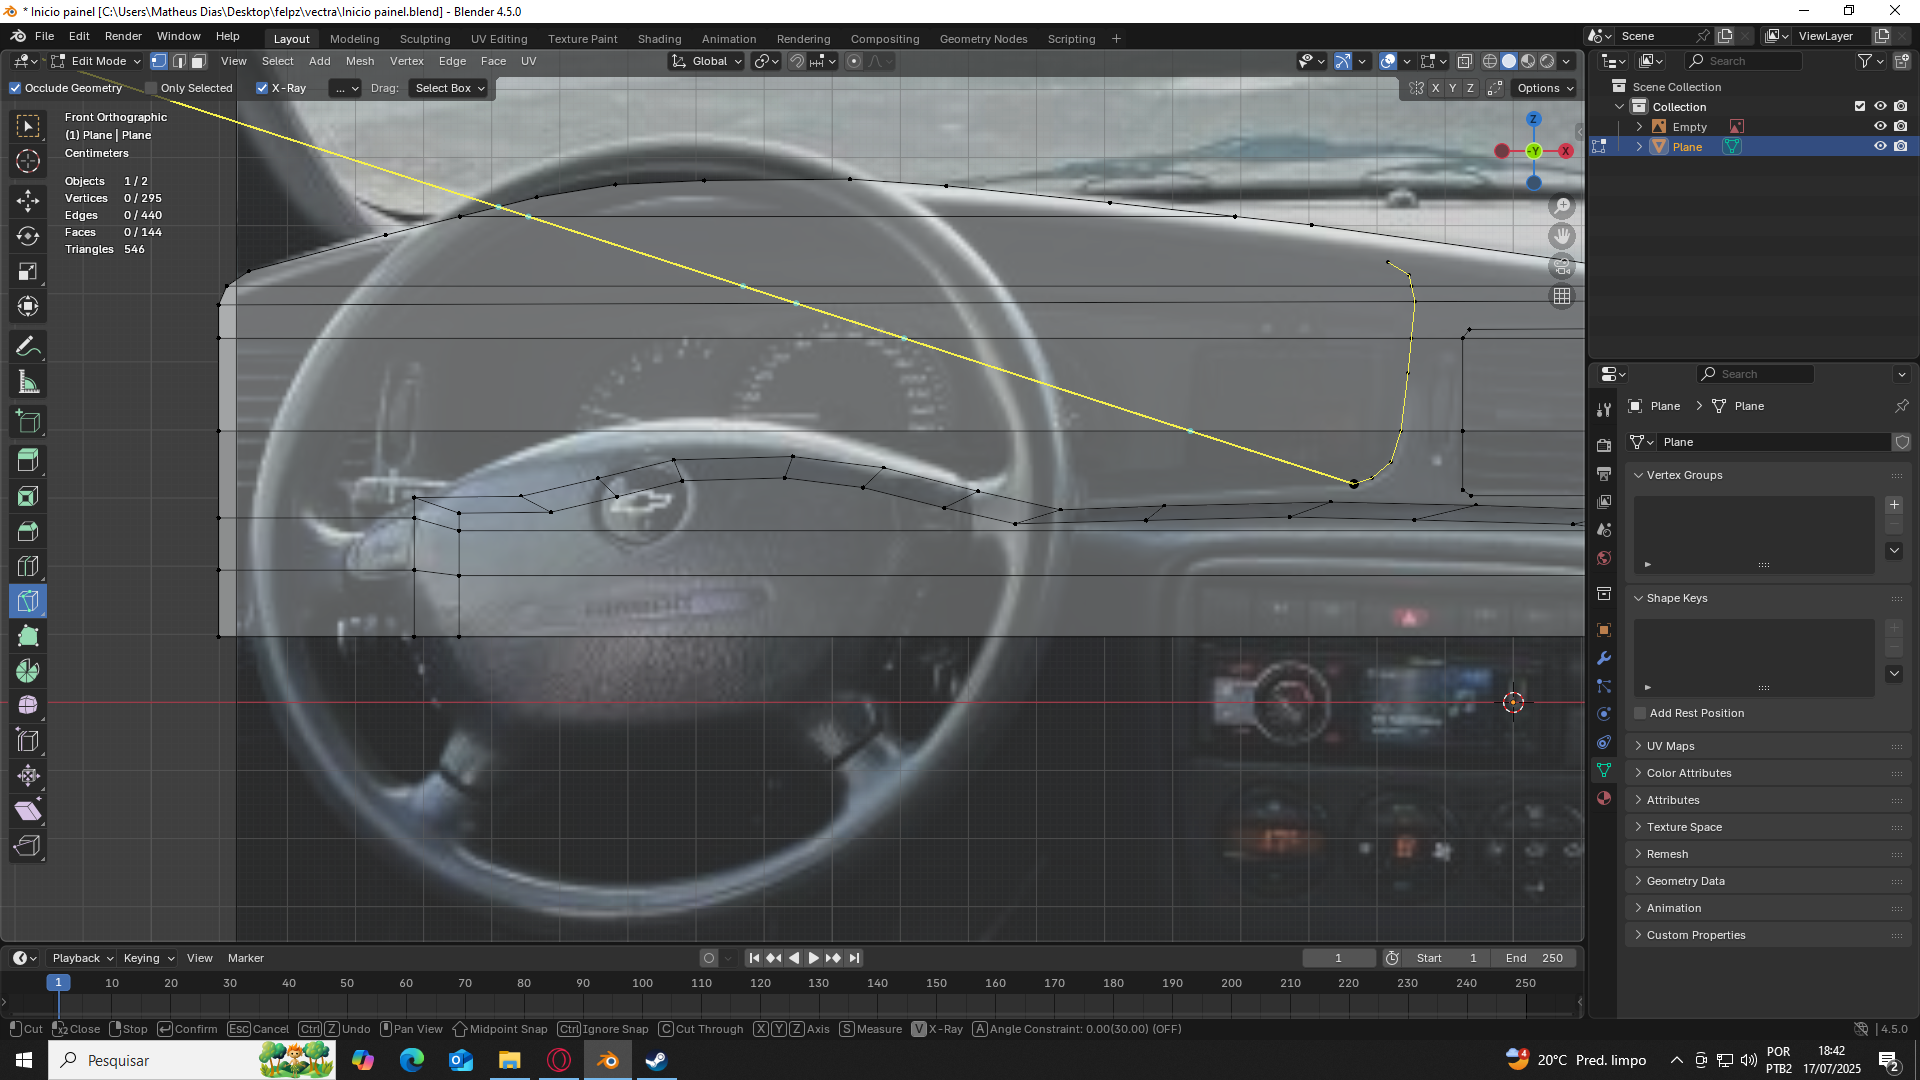Open the Mesh menu
Viewport: 1920px width, 1080px height.
point(360,61)
